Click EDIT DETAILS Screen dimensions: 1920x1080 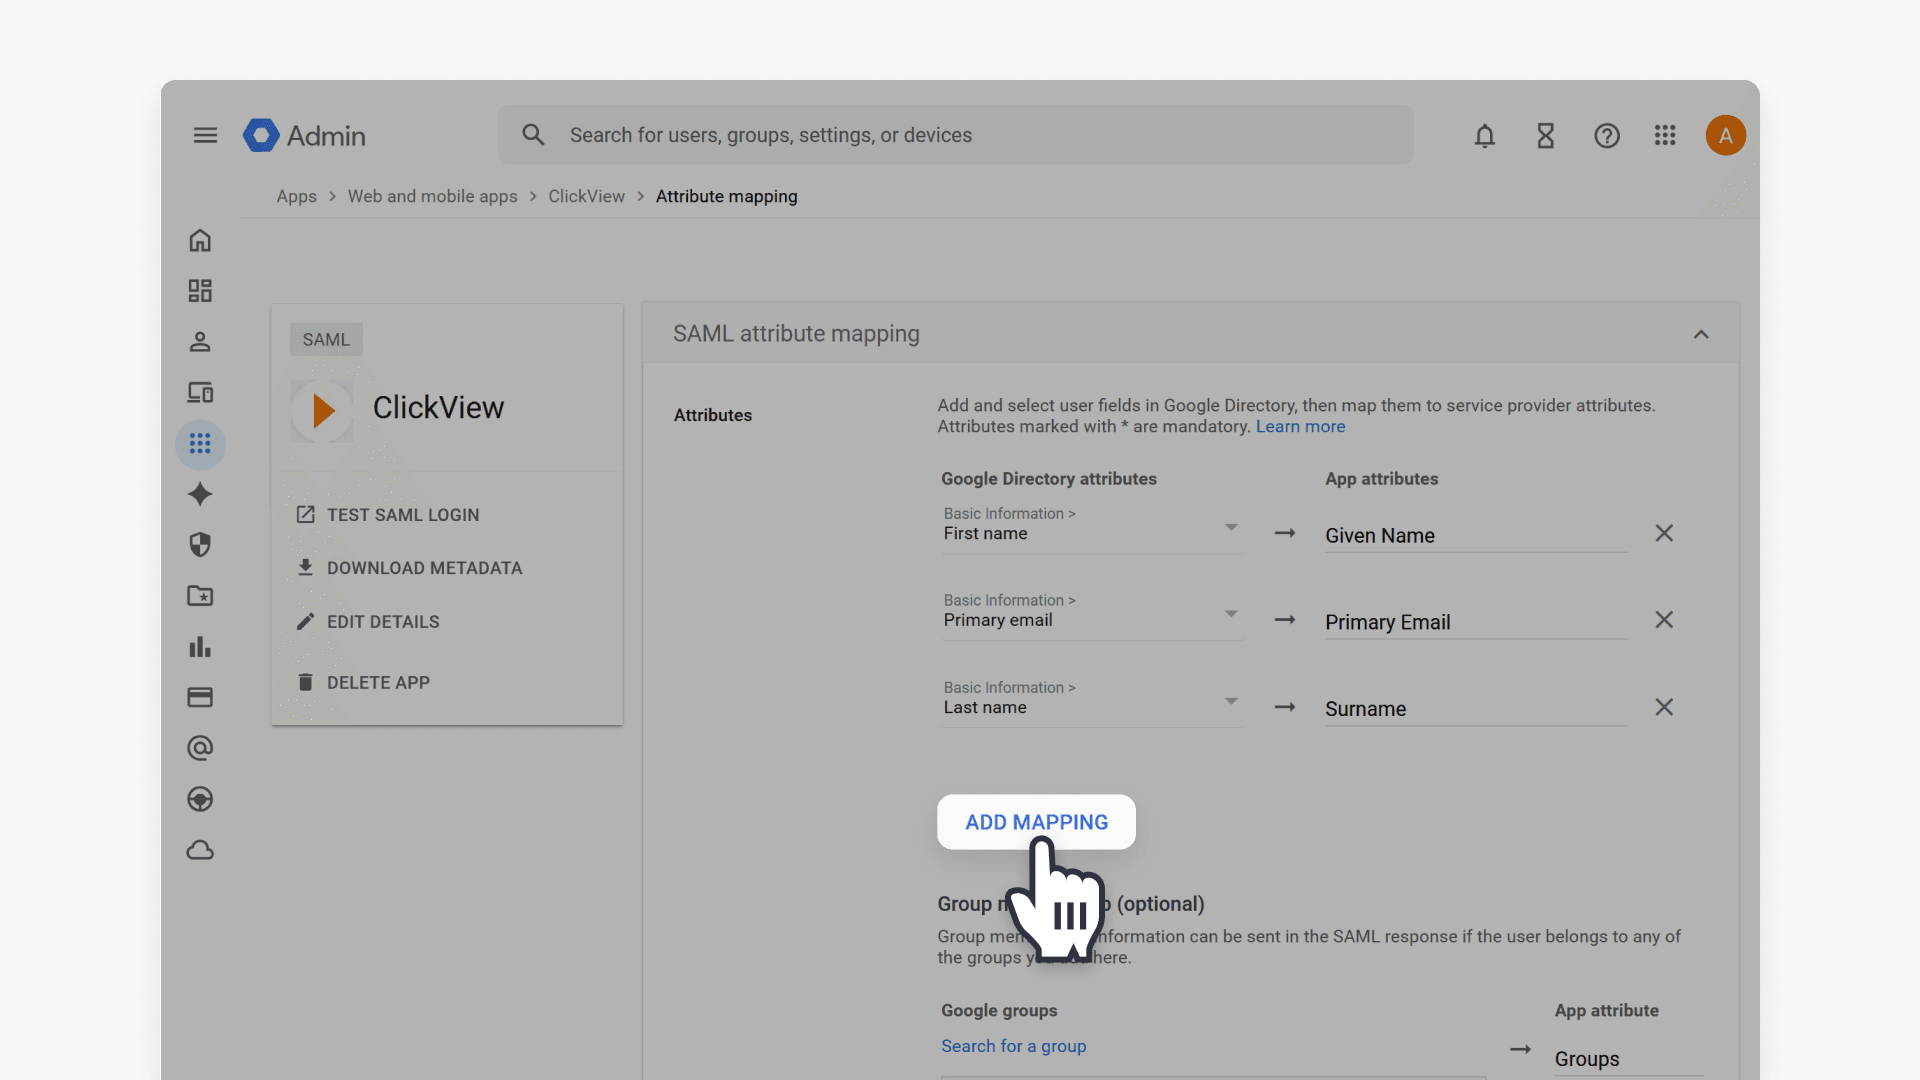[x=368, y=622]
